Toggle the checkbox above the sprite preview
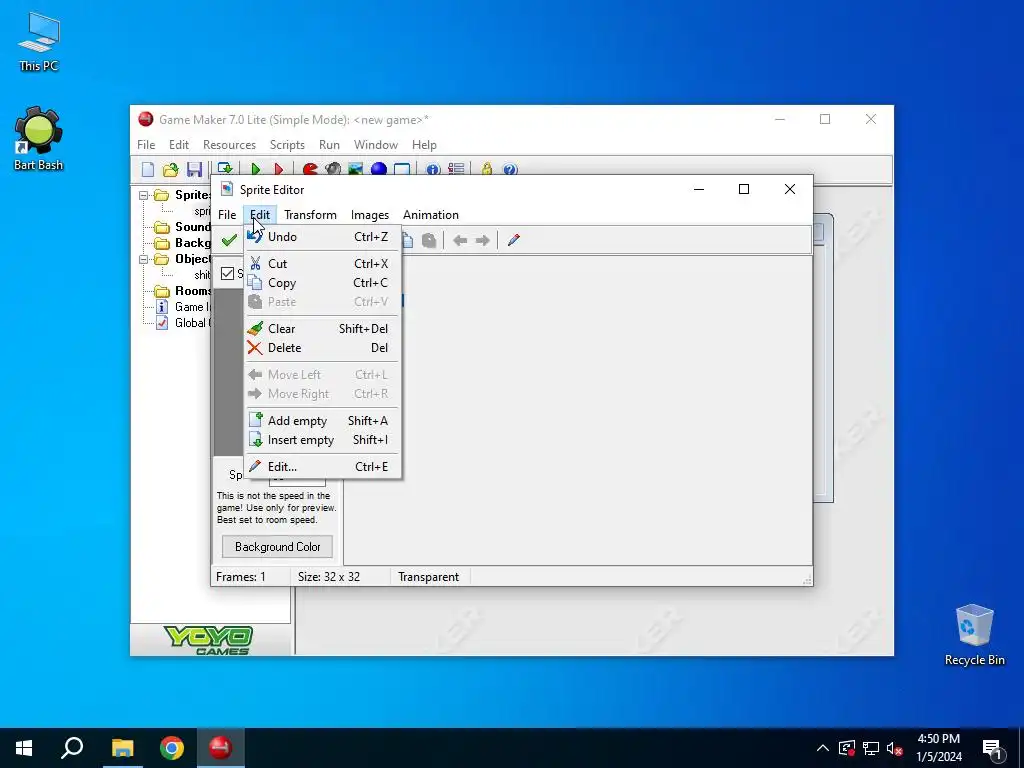Screen dimensions: 1024x768 tap(227, 274)
